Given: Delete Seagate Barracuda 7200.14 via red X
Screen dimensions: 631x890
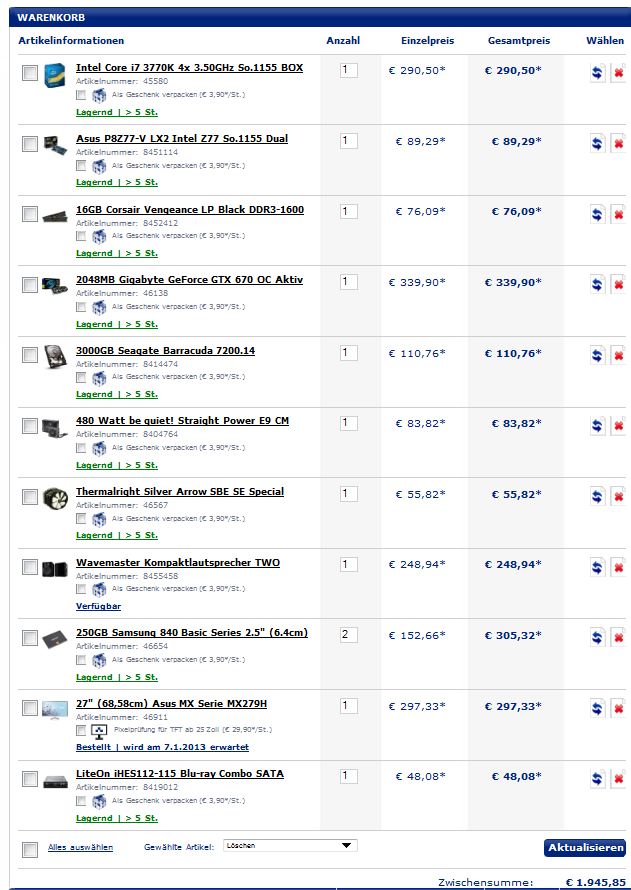Looking at the screenshot, I should [x=618, y=355].
